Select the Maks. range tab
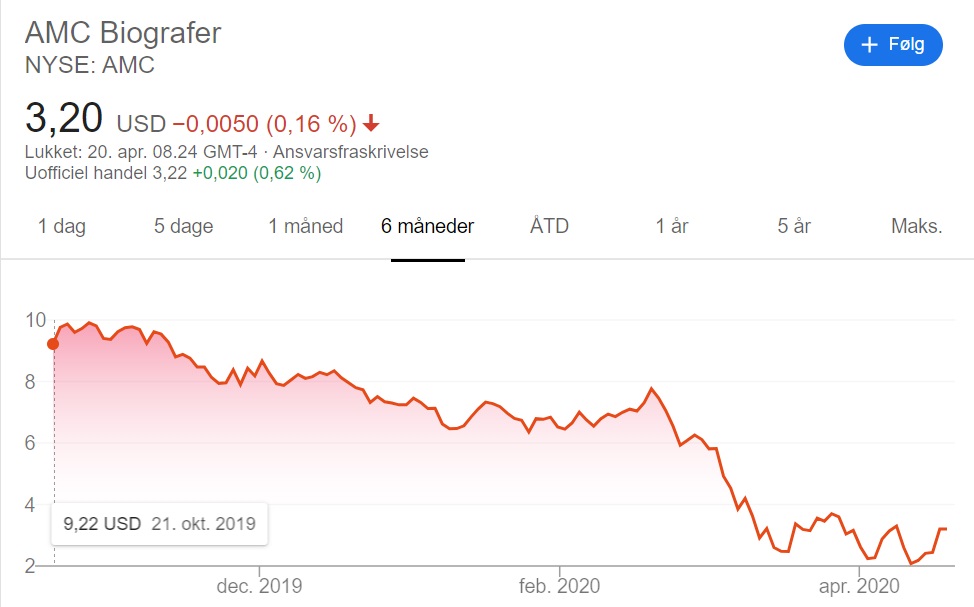 pyautogui.click(x=916, y=226)
